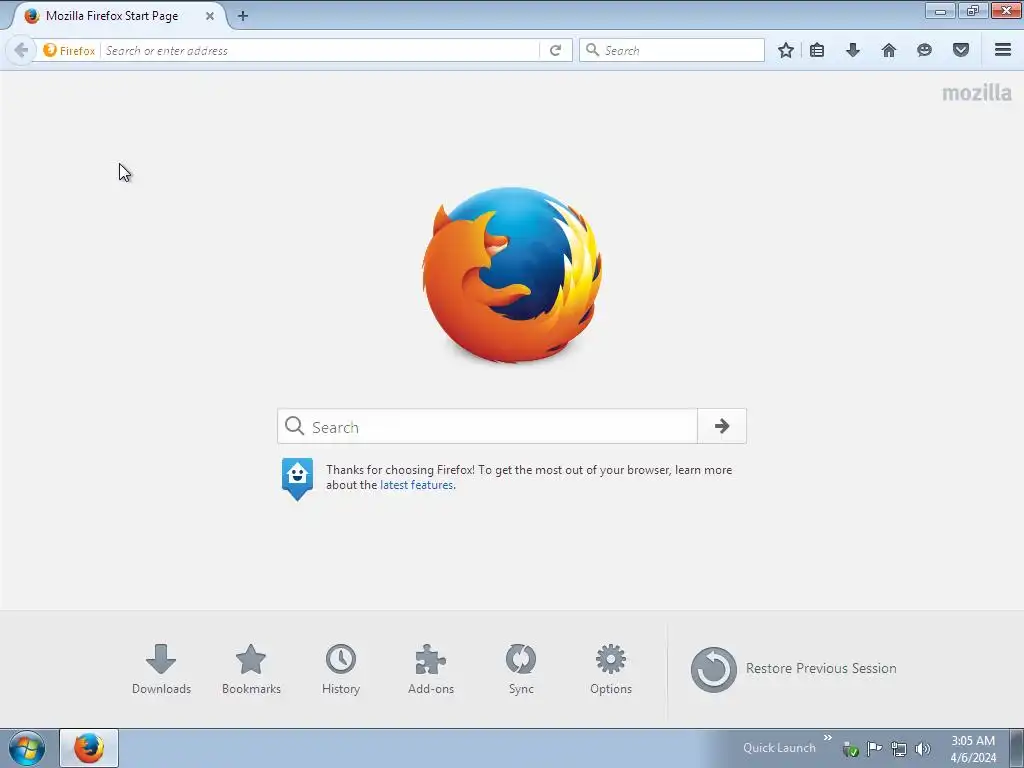
Task: Click the back arrow navigation button
Action: (21, 50)
